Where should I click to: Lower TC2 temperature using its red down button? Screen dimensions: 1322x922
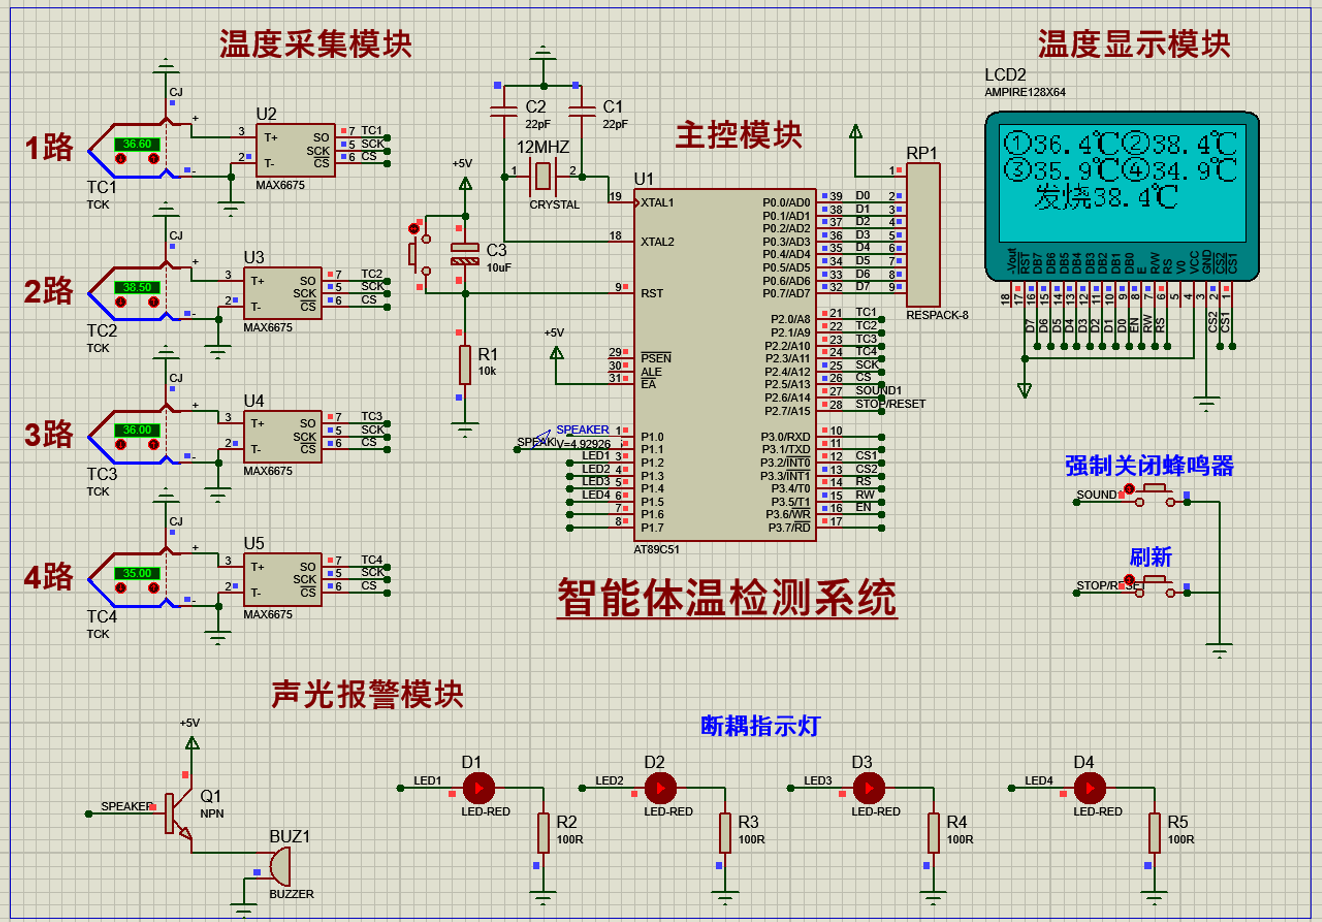[x=122, y=302]
